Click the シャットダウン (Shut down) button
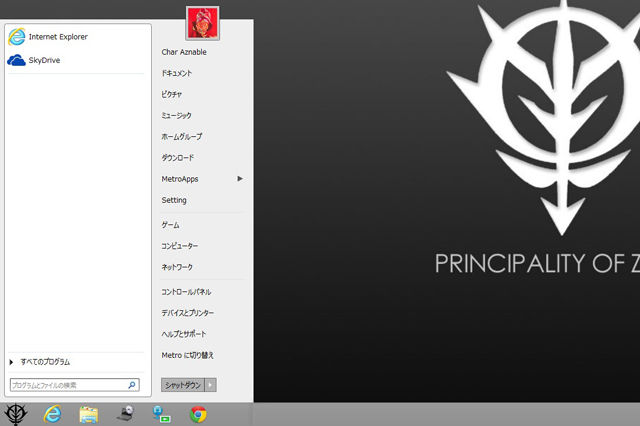Viewport: 640px width, 426px height. point(183,385)
